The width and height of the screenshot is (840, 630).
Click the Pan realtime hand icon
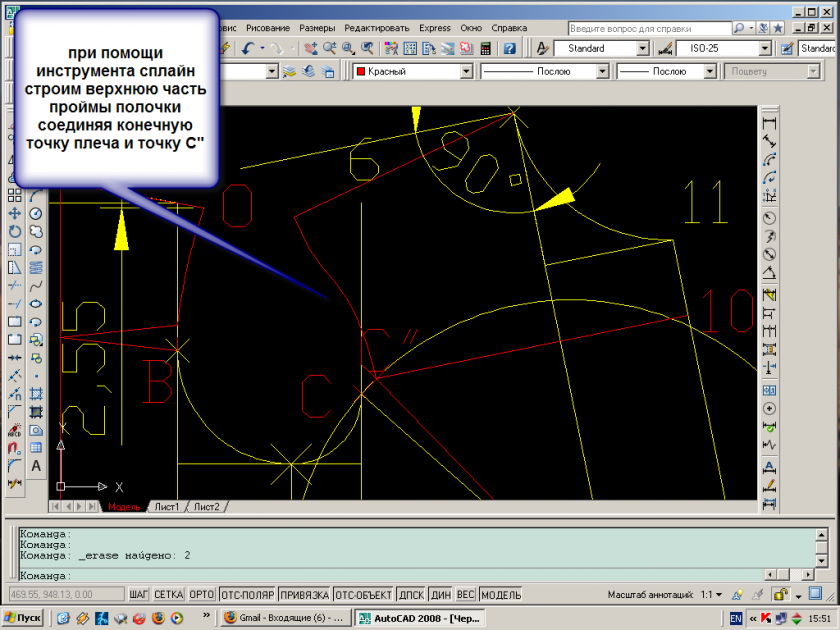pyautogui.click(x=311, y=48)
